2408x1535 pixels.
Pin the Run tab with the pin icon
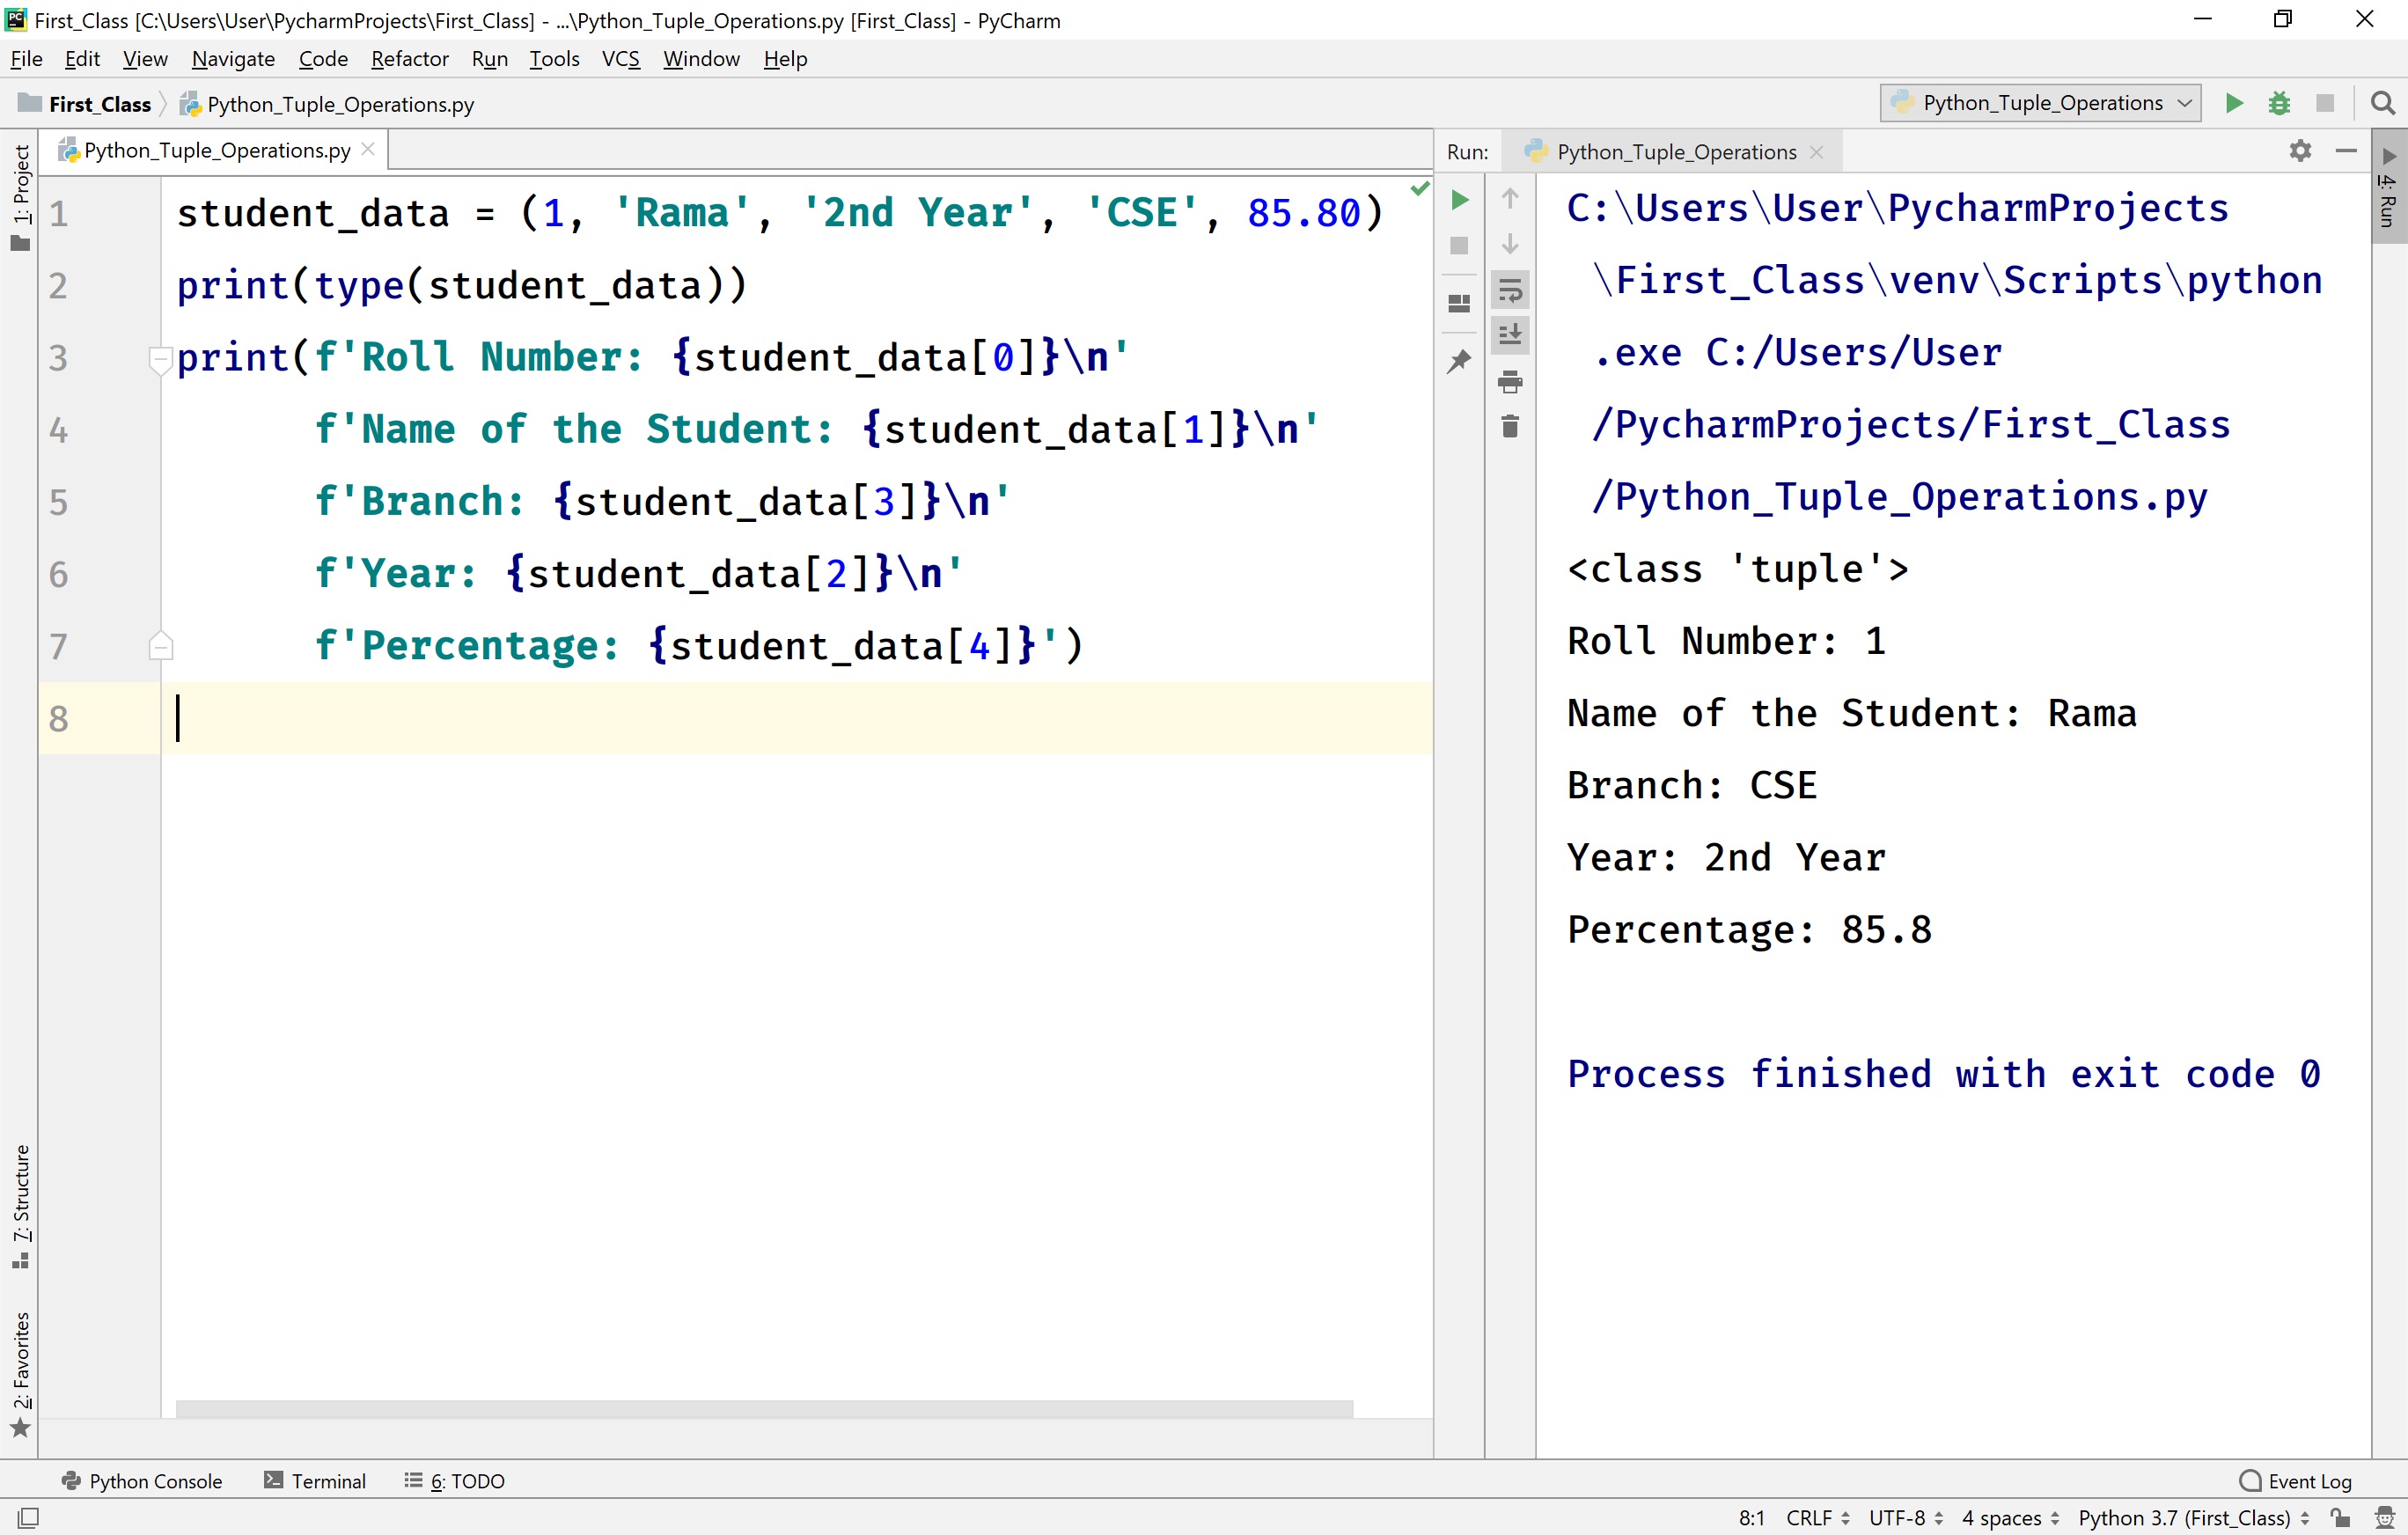(1459, 361)
